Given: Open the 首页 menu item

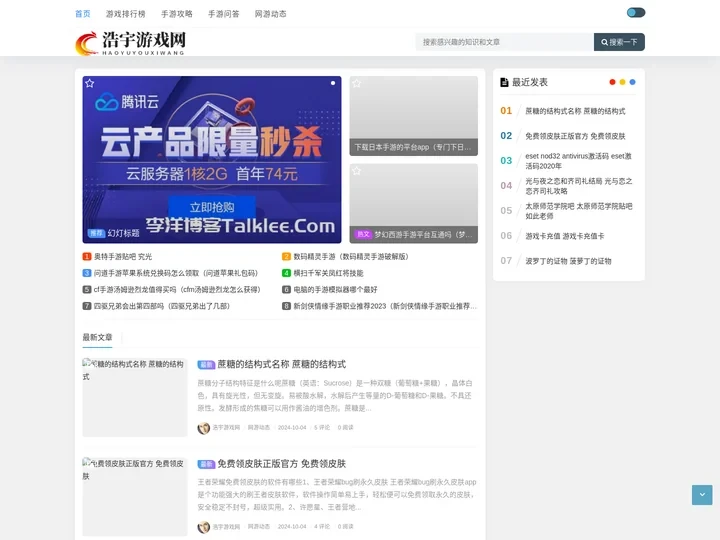Looking at the screenshot, I should (83, 14).
